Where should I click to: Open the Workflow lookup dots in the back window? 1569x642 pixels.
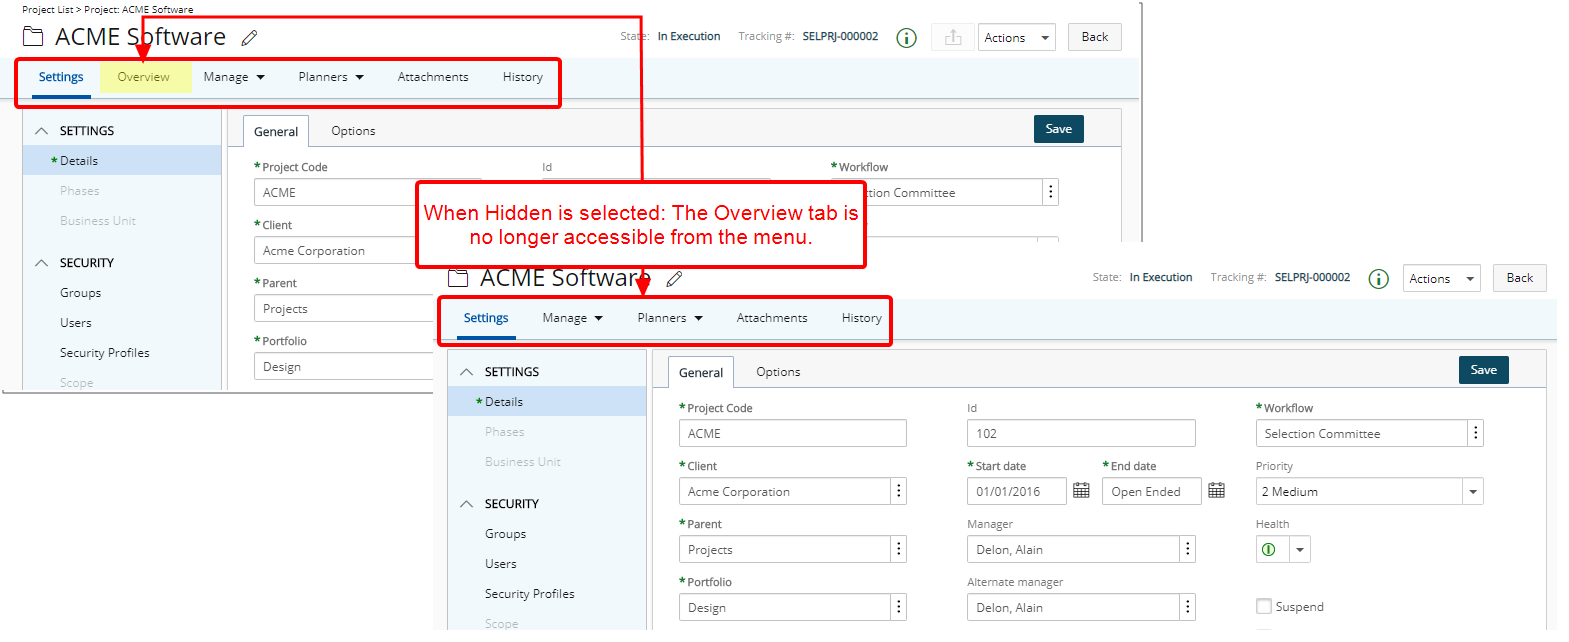pos(1050,192)
